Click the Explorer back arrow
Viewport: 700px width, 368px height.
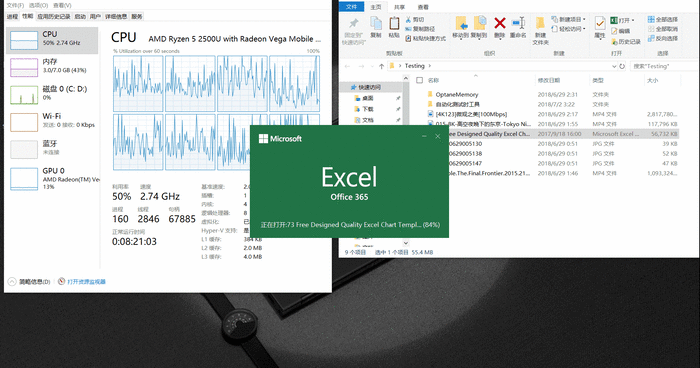[x=347, y=66]
